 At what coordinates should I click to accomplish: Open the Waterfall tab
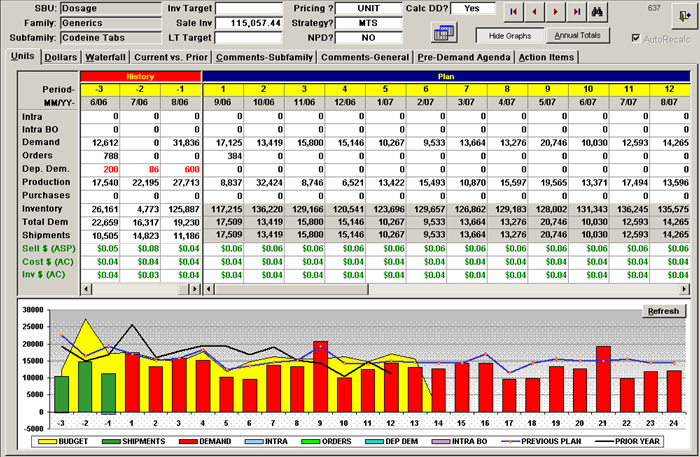(105, 58)
